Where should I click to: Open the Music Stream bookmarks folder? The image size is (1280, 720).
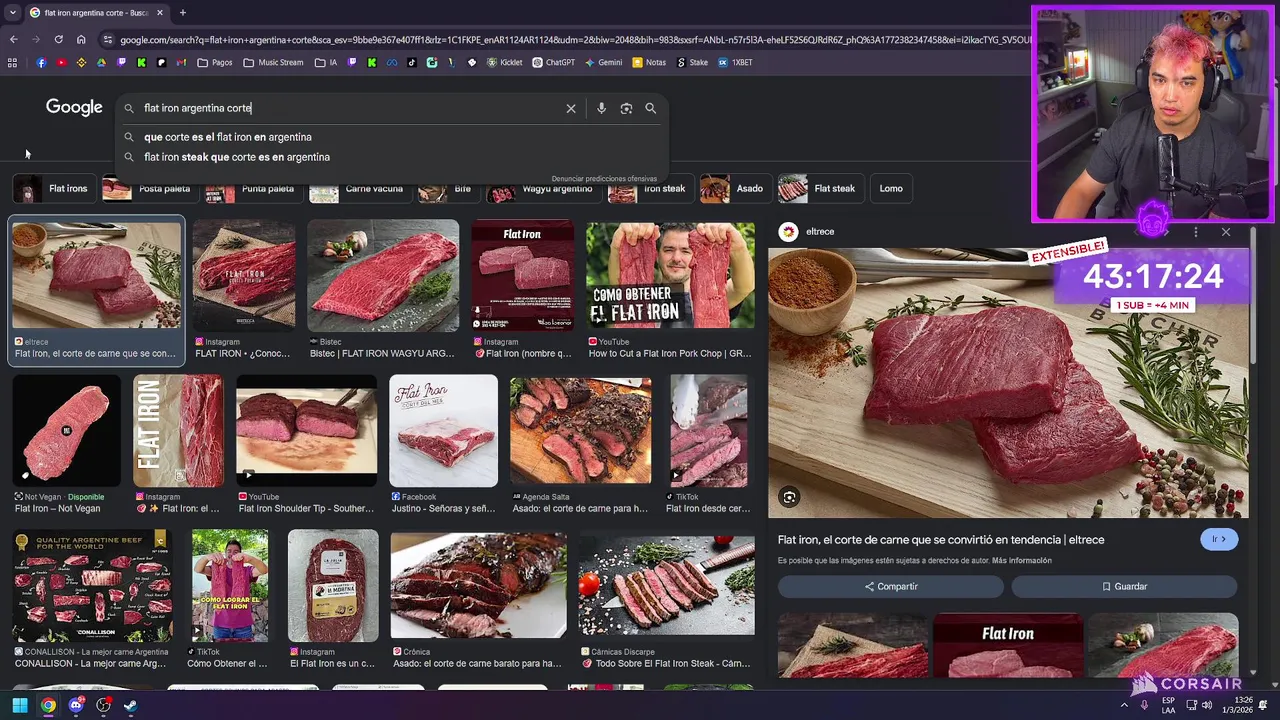click(273, 62)
